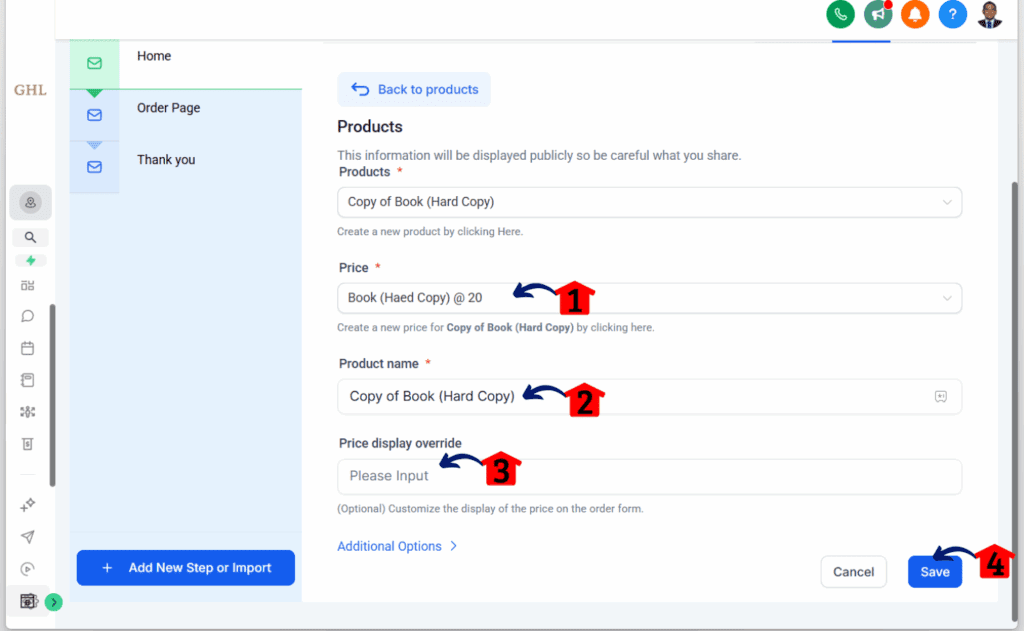Image resolution: width=1024 pixels, height=631 pixels.
Task: Click the paper plane marketing icon
Action: 28,537
